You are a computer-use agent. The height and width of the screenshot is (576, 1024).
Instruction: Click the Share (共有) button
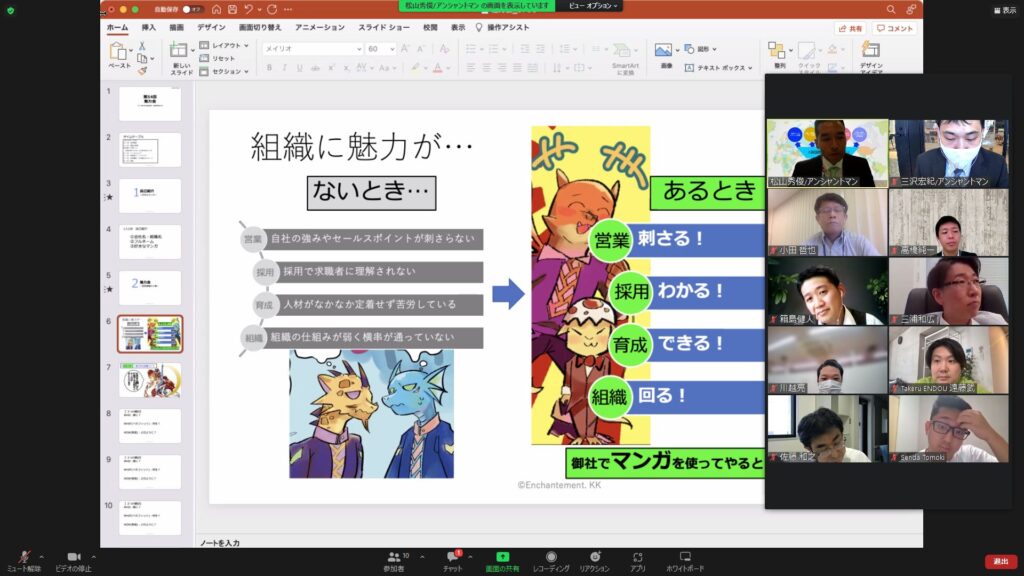(850, 28)
